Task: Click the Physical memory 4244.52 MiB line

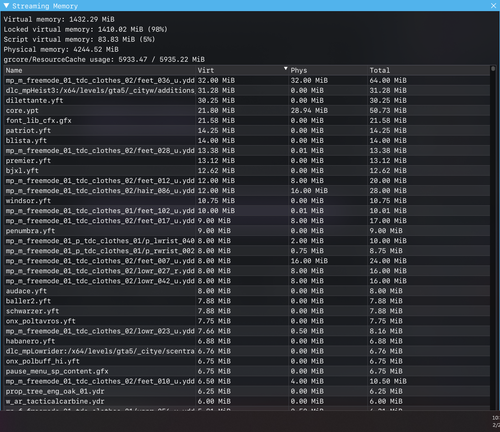Action: (x=61, y=49)
